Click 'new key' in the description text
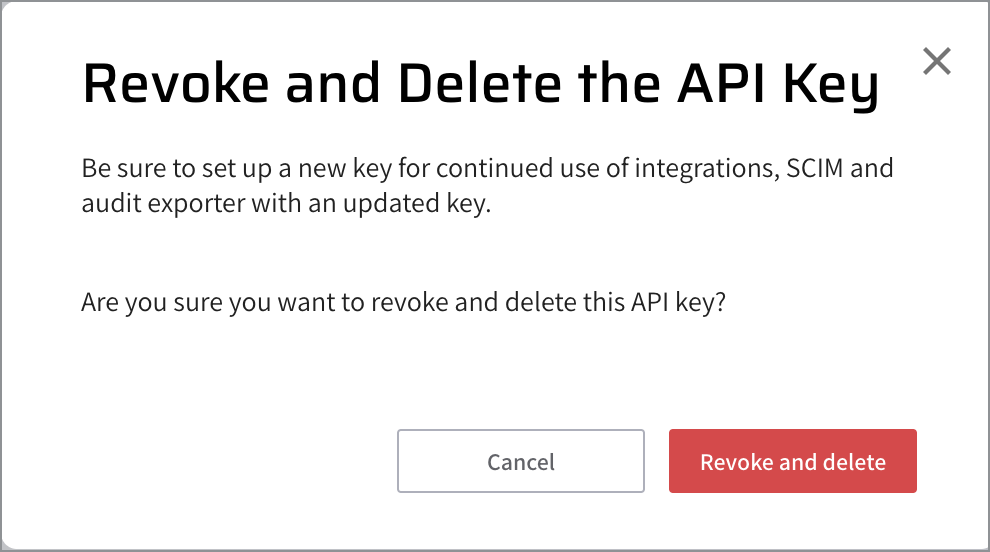This screenshot has width=990, height=552. 332,167
